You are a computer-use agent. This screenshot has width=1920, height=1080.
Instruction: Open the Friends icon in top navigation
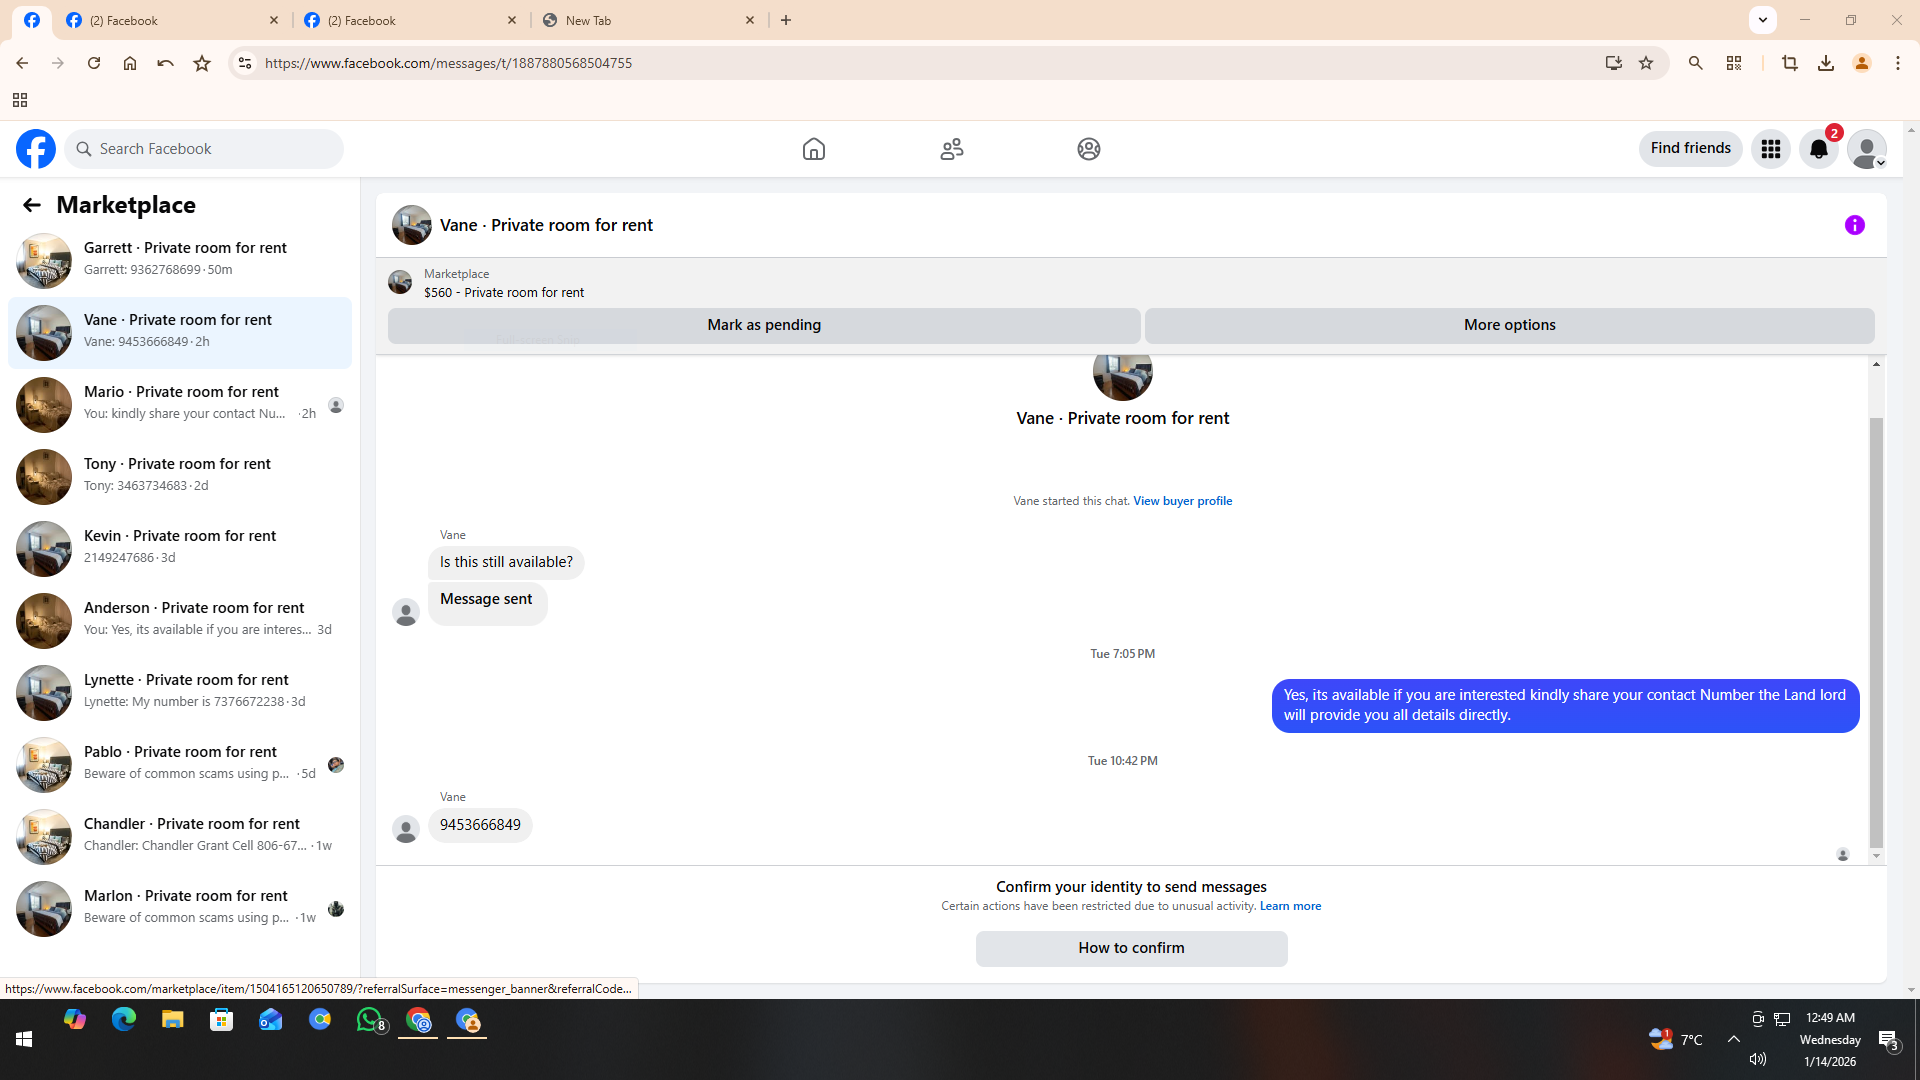pyautogui.click(x=951, y=149)
